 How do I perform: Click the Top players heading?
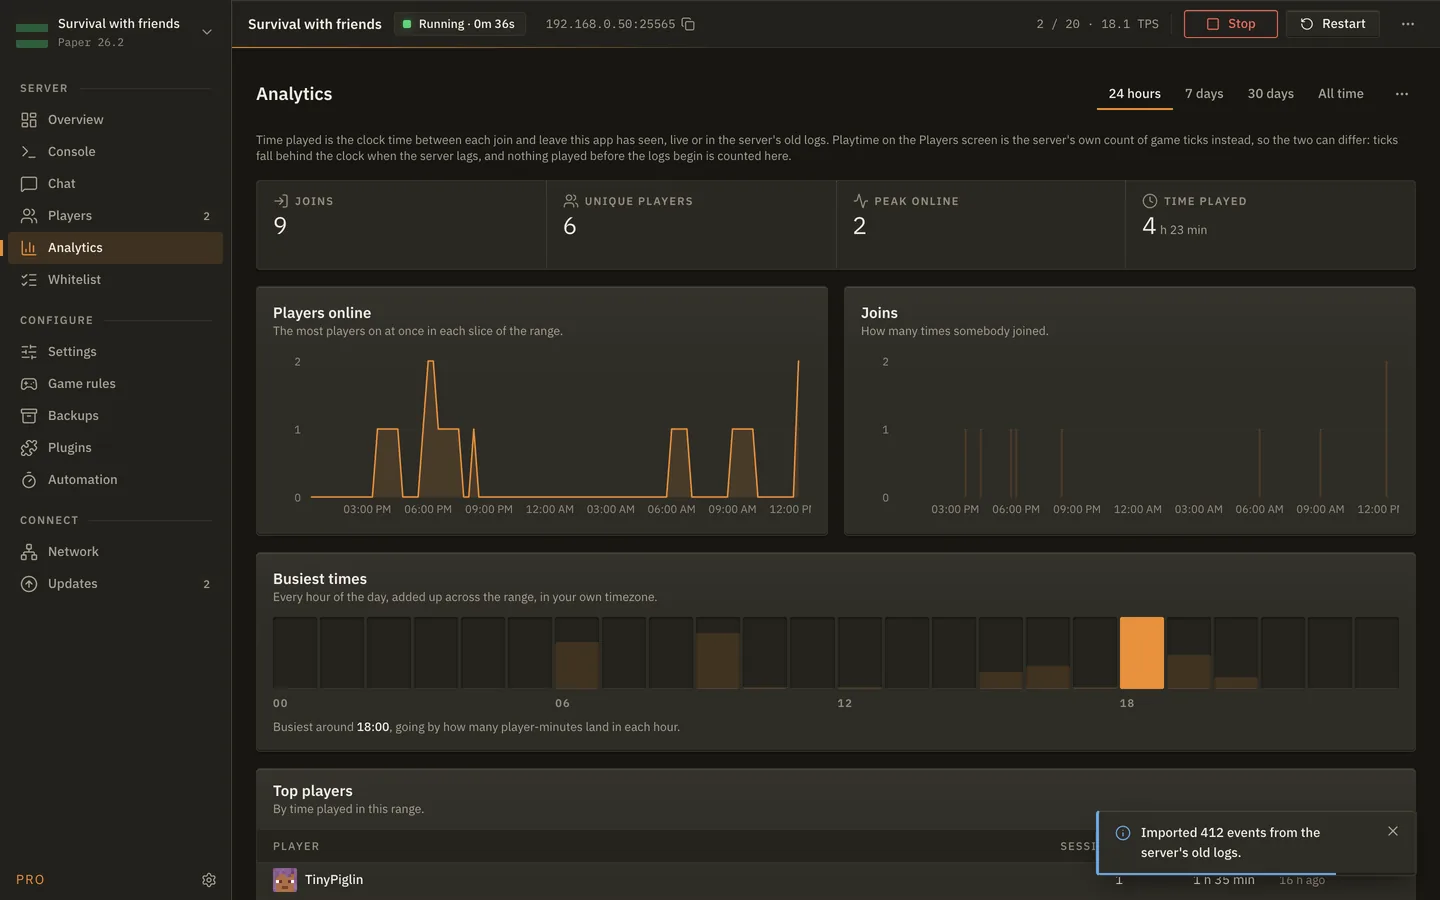pyautogui.click(x=313, y=791)
